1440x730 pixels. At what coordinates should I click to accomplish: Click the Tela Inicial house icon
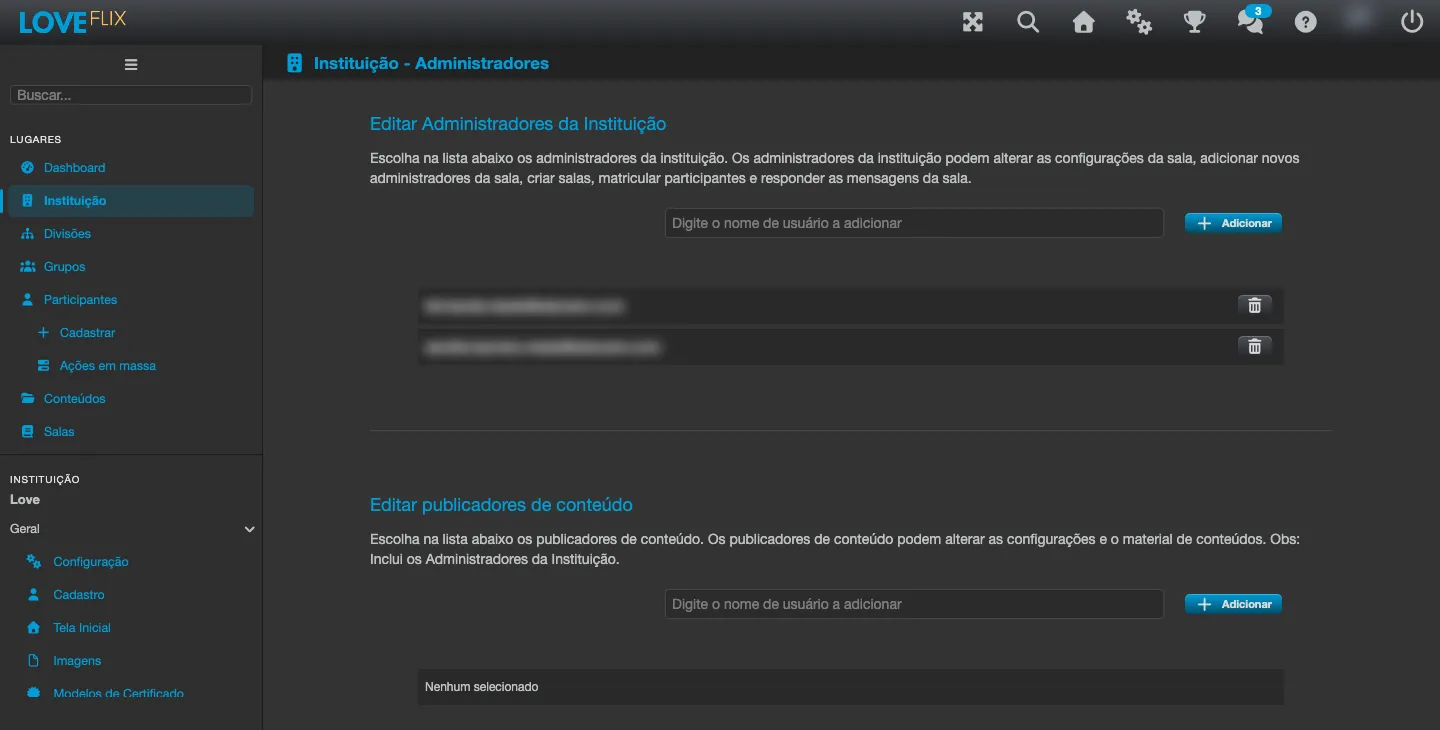(x=34, y=628)
